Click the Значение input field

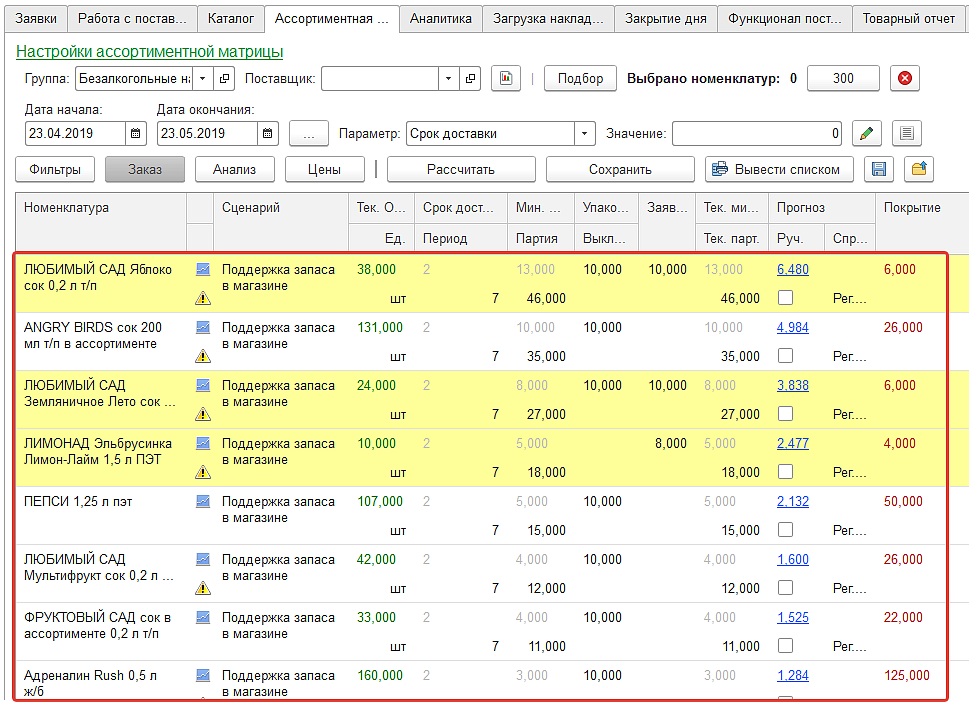pos(756,133)
